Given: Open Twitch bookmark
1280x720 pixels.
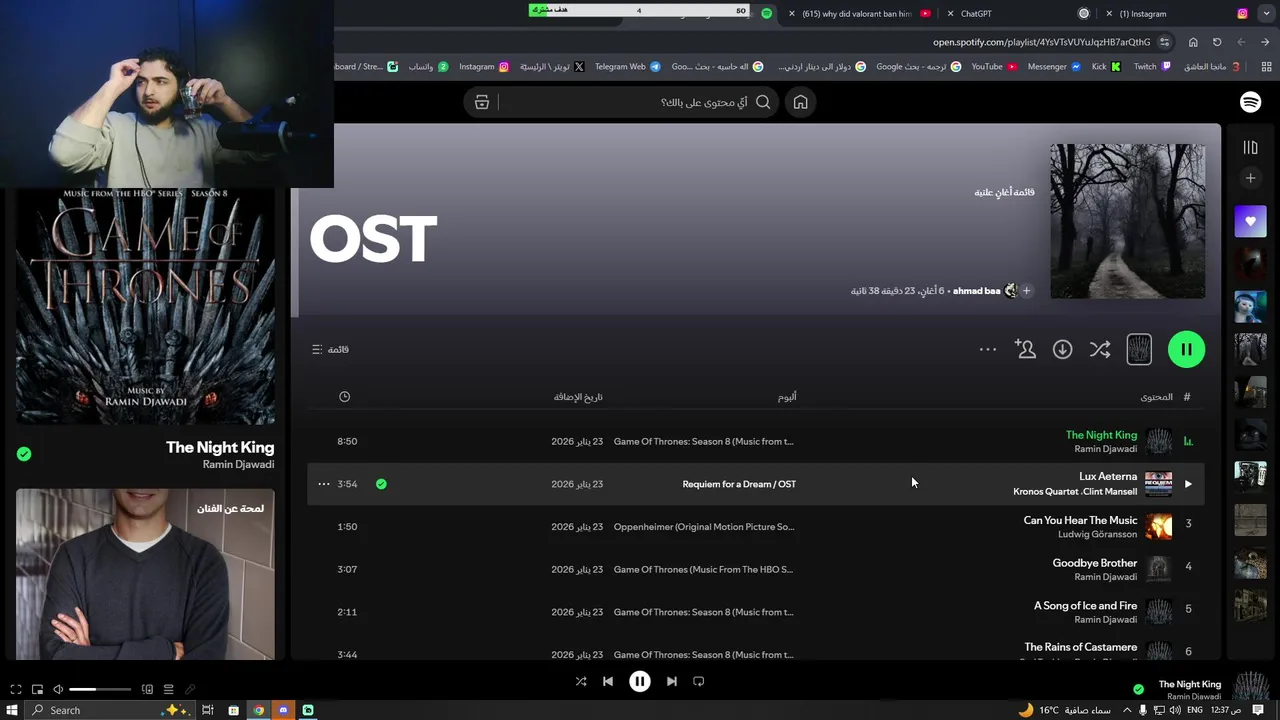Looking at the screenshot, I should point(1152,66).
